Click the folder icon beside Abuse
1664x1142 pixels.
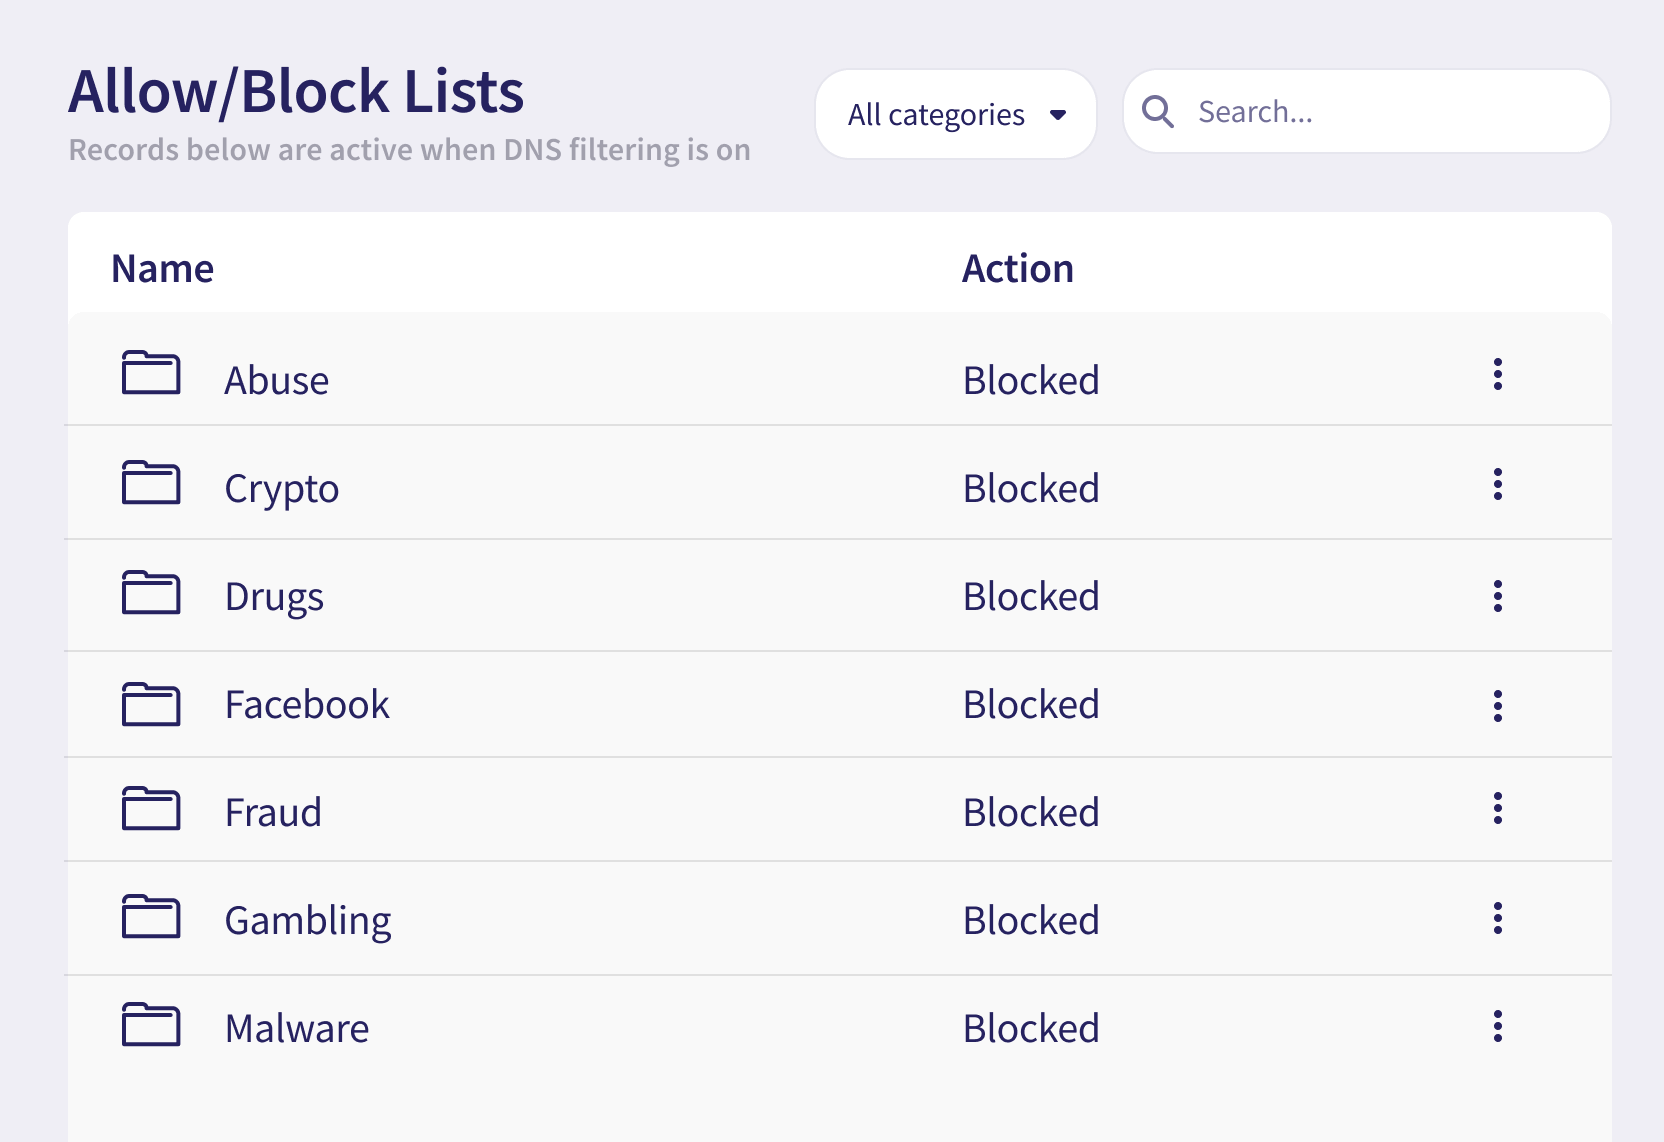151,373
